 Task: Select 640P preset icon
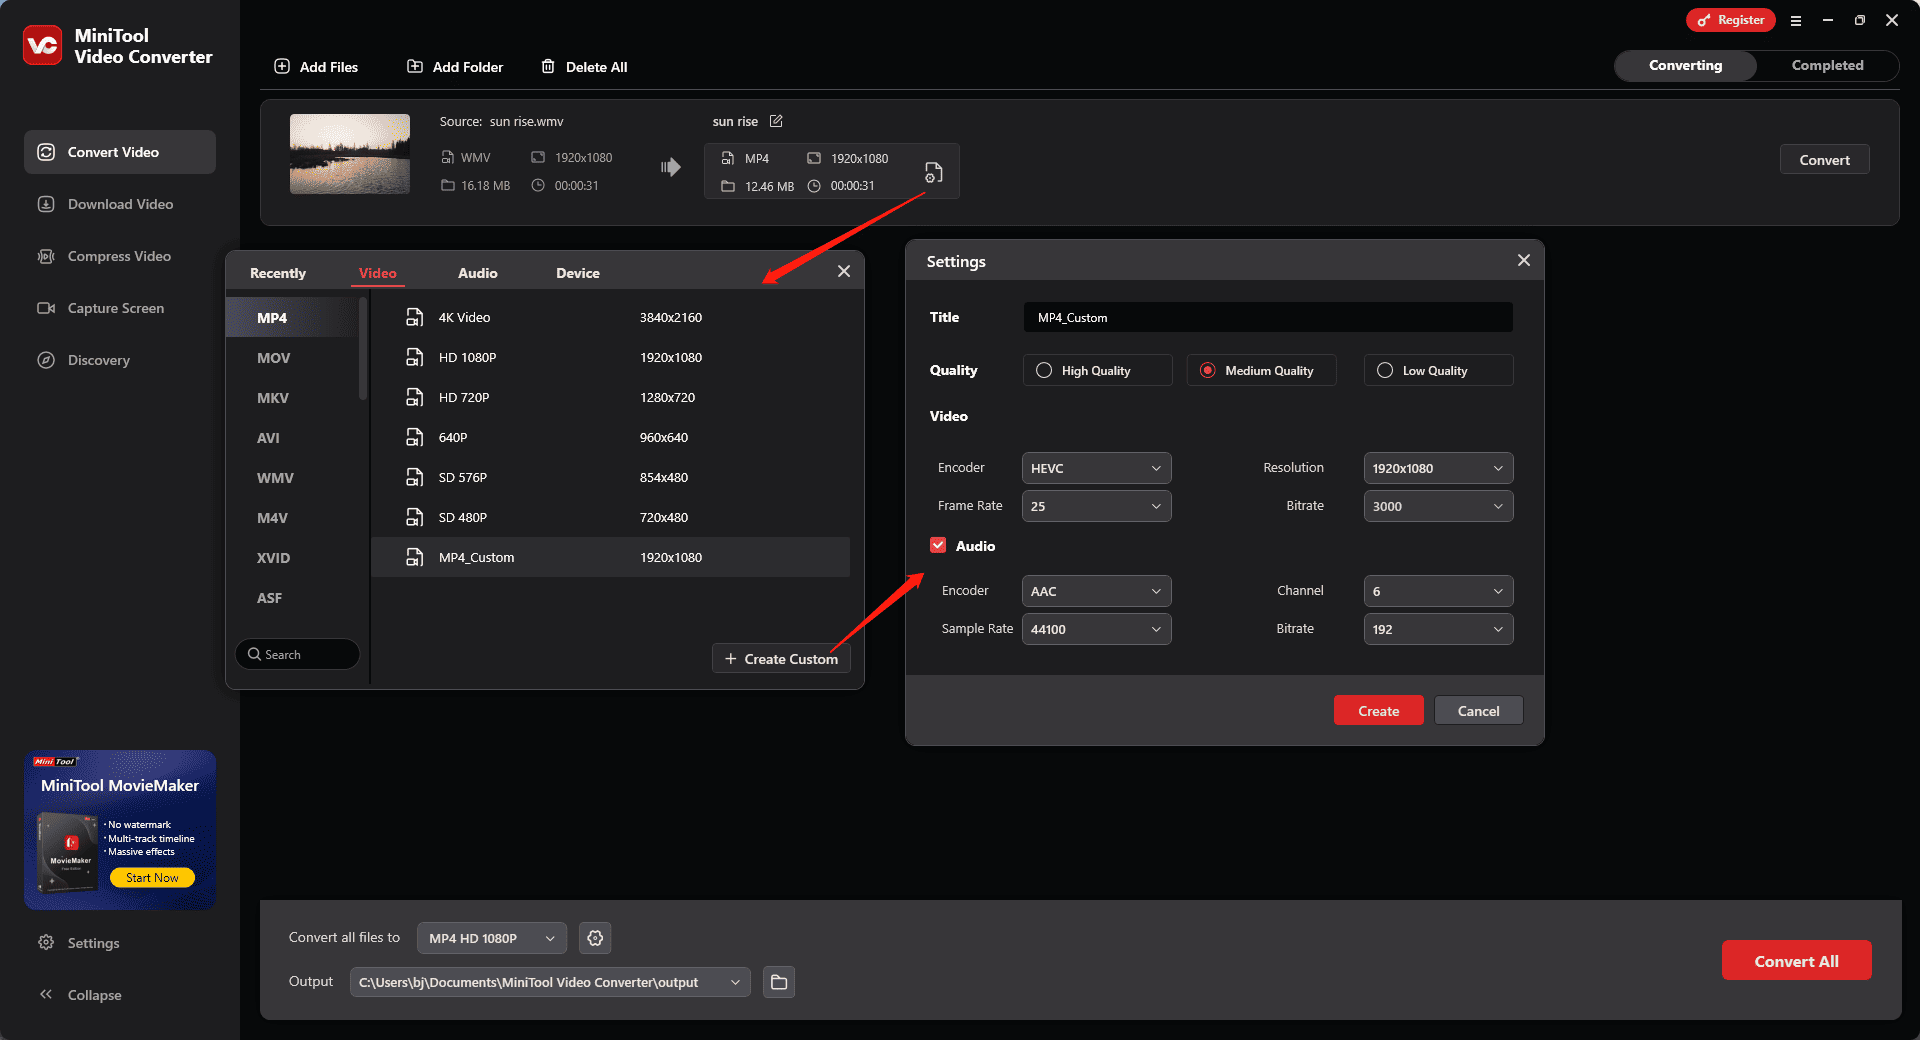(414, 437)
